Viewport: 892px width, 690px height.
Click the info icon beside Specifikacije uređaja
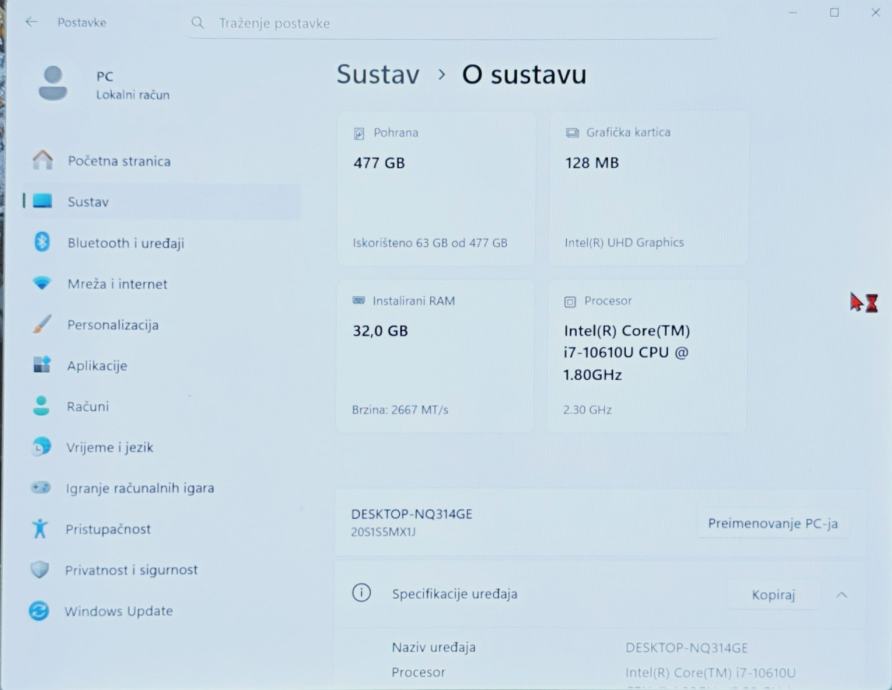(361, 593)
